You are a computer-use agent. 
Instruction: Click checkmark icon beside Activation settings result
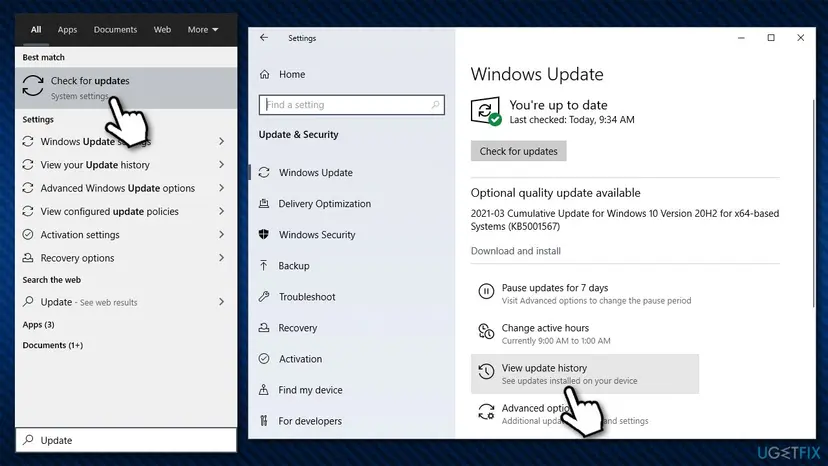pos(28,234)
